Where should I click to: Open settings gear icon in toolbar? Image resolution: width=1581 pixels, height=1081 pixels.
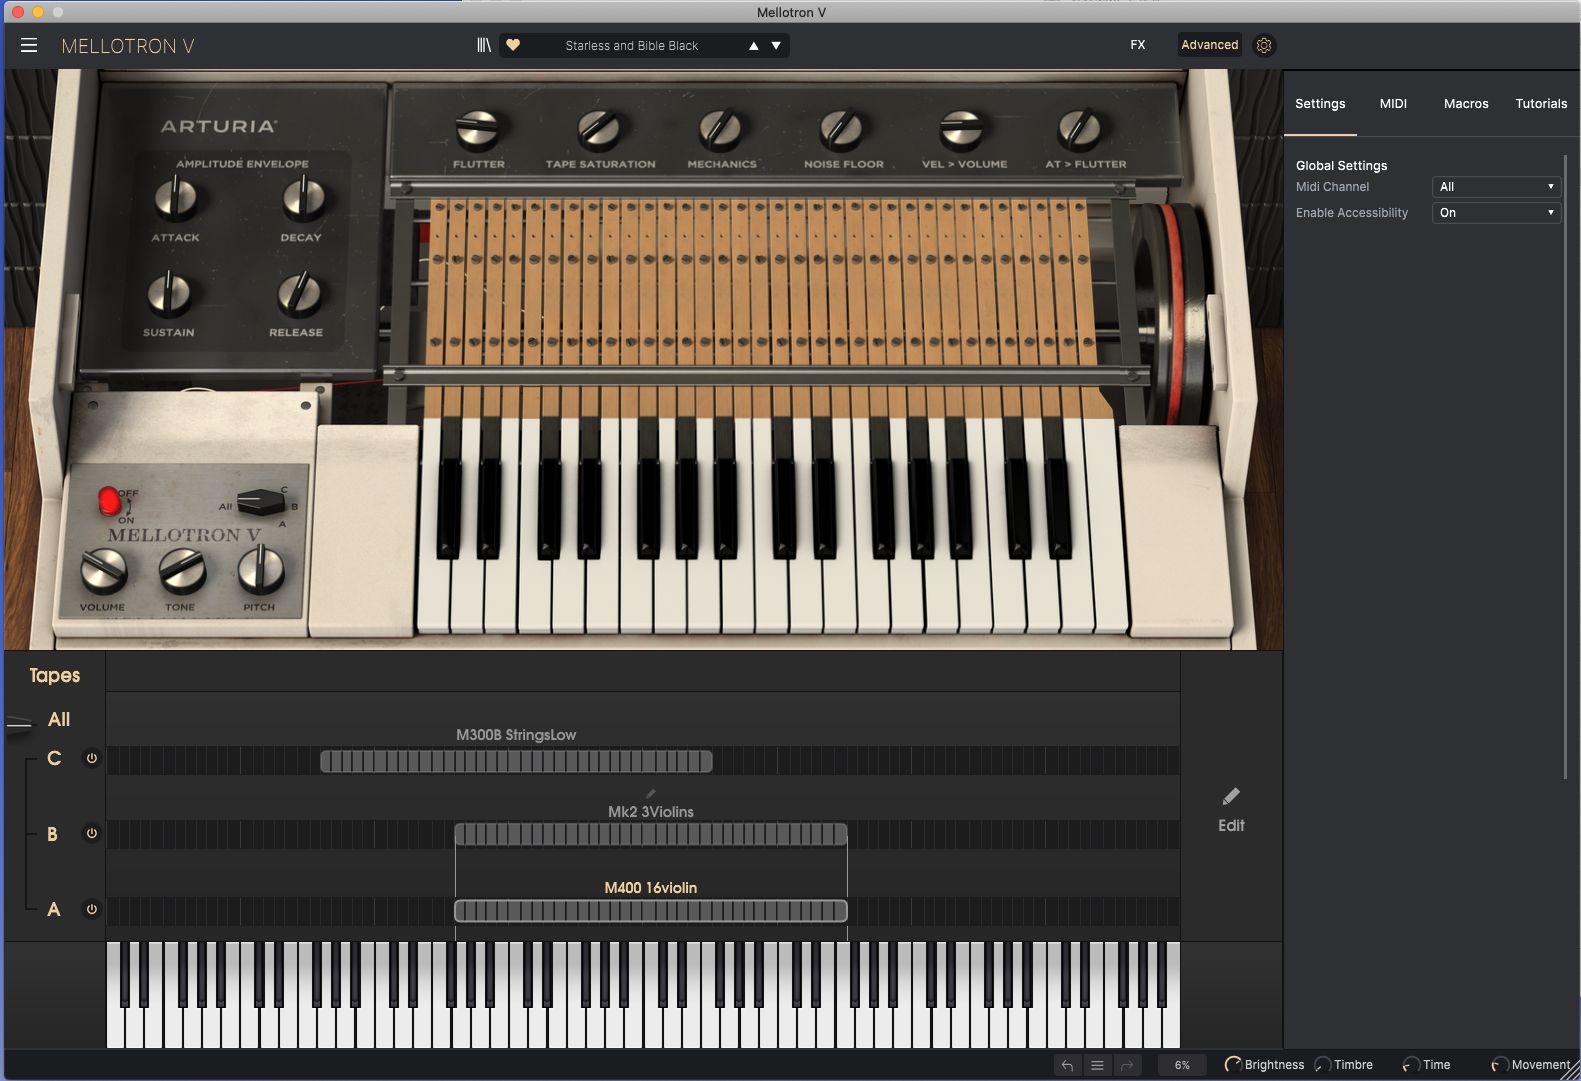(x=1264, y=45)
